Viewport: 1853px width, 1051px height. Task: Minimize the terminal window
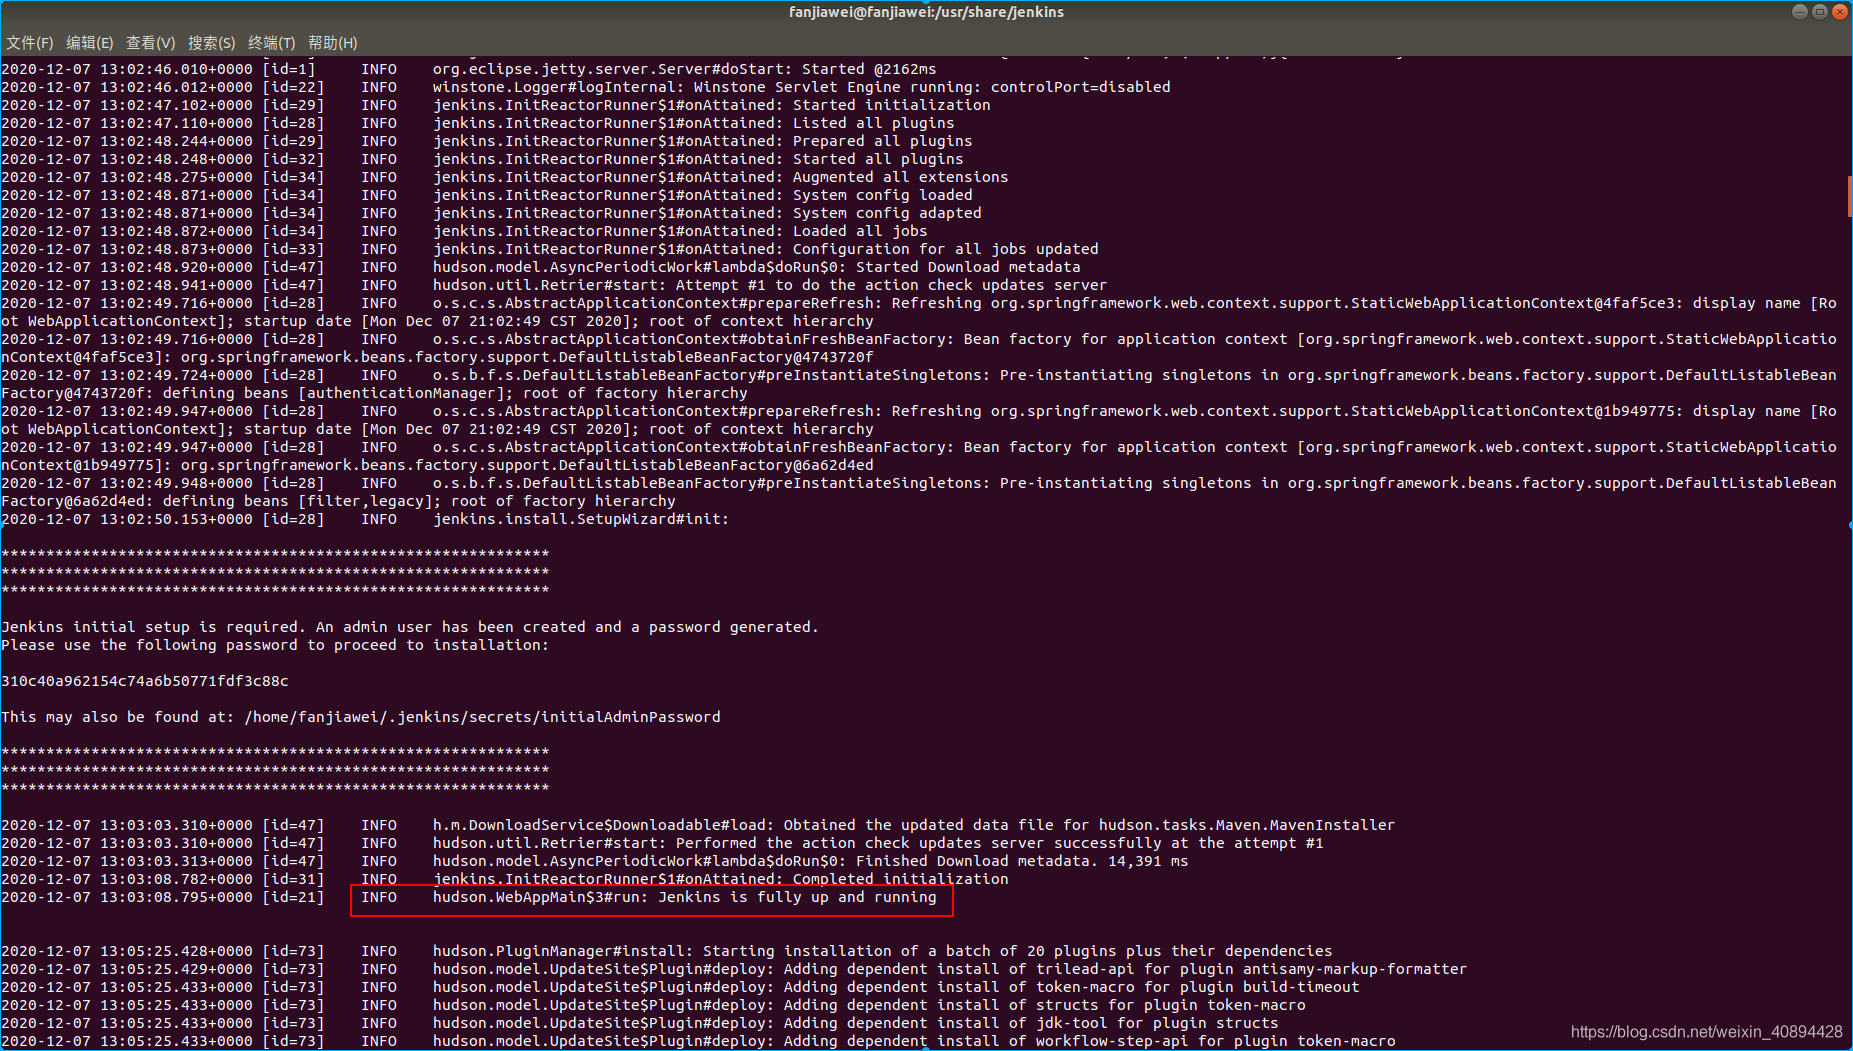pos(1800,12)
